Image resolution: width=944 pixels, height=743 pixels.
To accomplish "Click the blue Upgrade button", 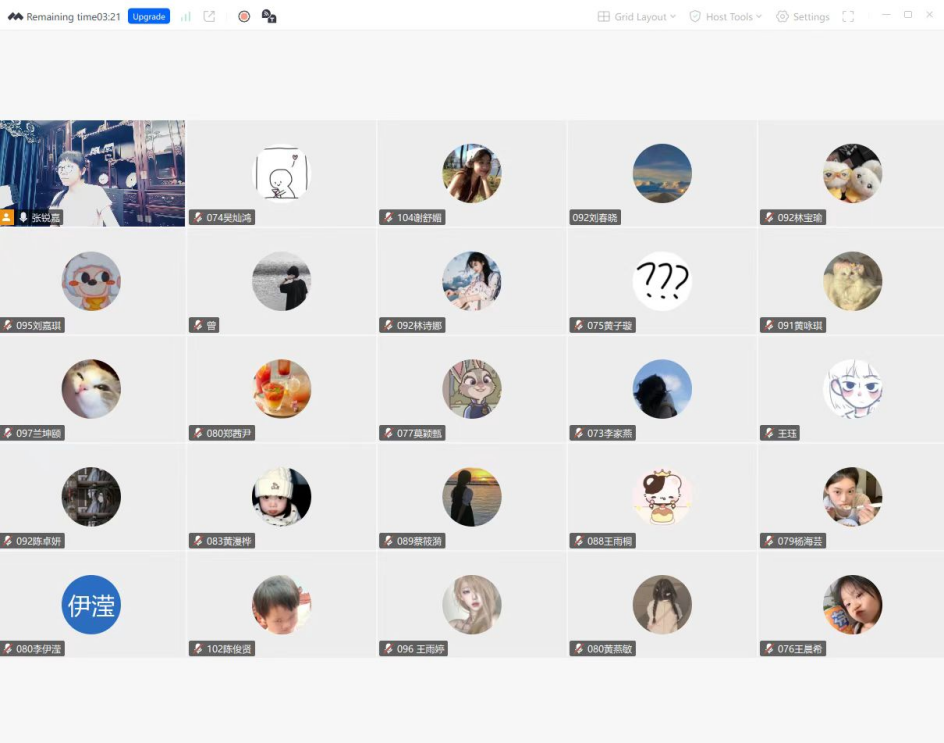I will coord(149,17).
